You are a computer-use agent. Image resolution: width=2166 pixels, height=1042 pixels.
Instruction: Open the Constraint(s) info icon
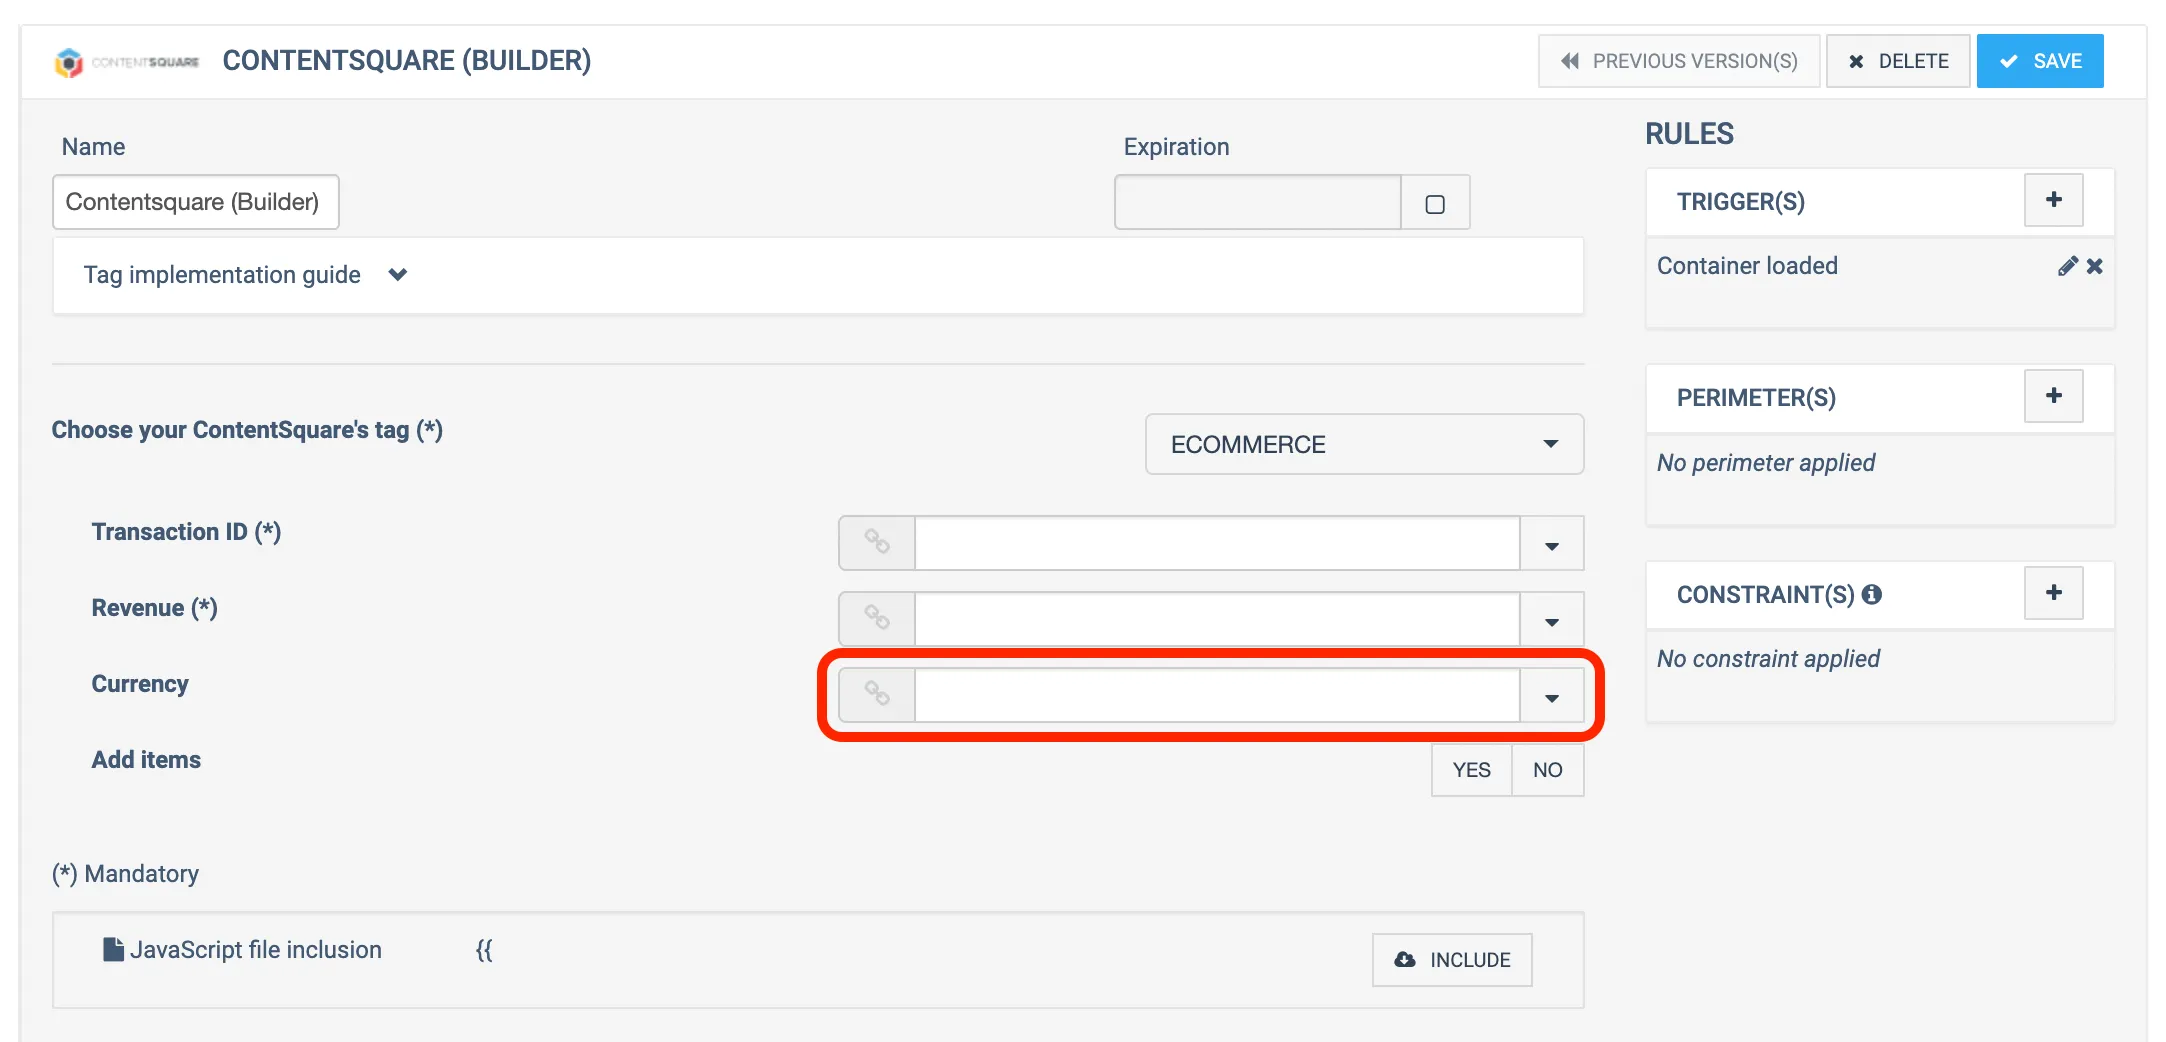click(x=1872, y=594)
